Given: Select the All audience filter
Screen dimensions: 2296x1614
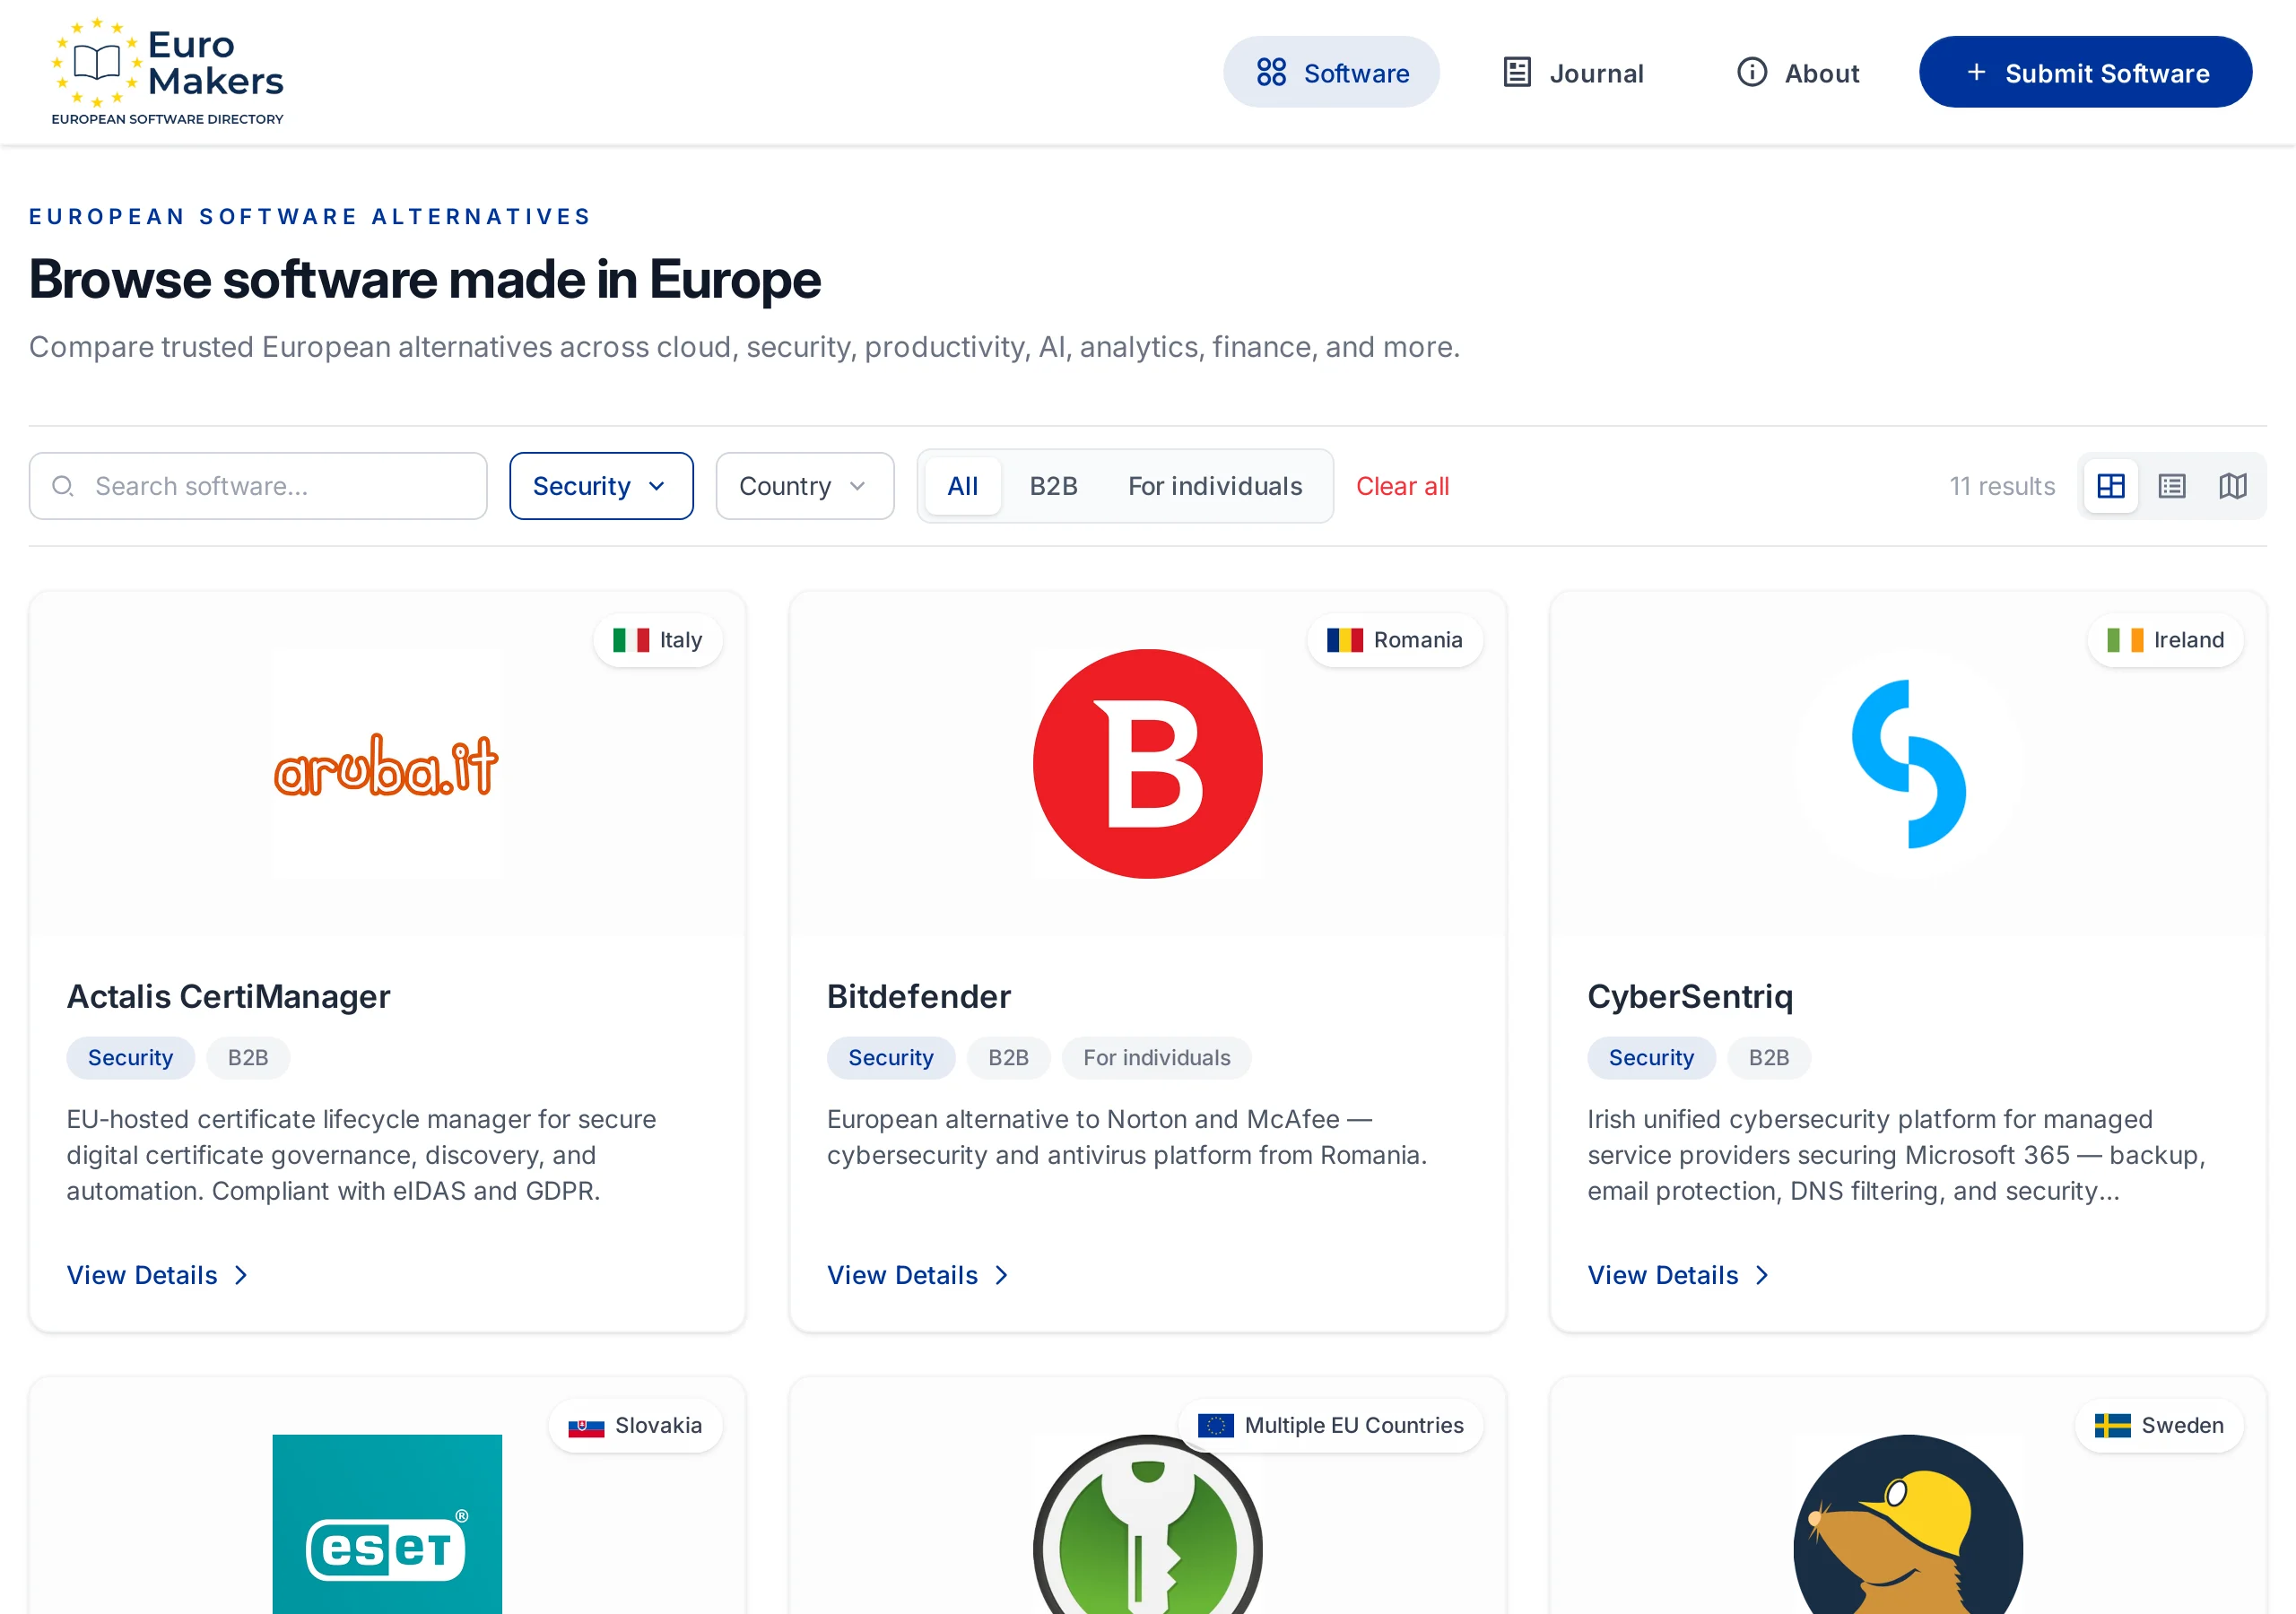Looking at the screenshot, I should [x=962, y=486].
